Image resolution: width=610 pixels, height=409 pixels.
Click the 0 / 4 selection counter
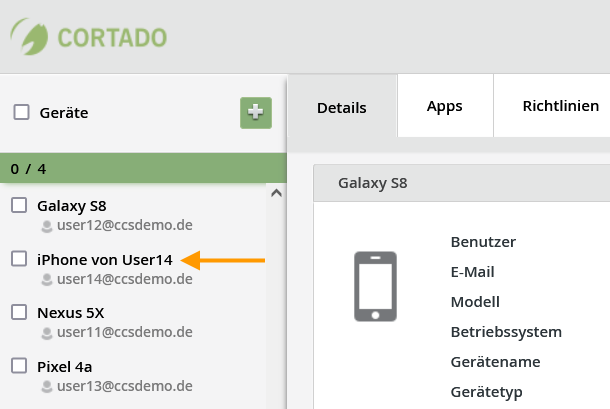[28, 169]
